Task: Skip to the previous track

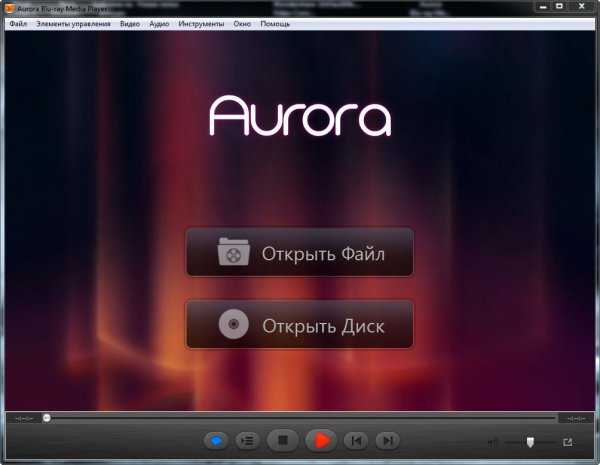Action: click(356, 441)
